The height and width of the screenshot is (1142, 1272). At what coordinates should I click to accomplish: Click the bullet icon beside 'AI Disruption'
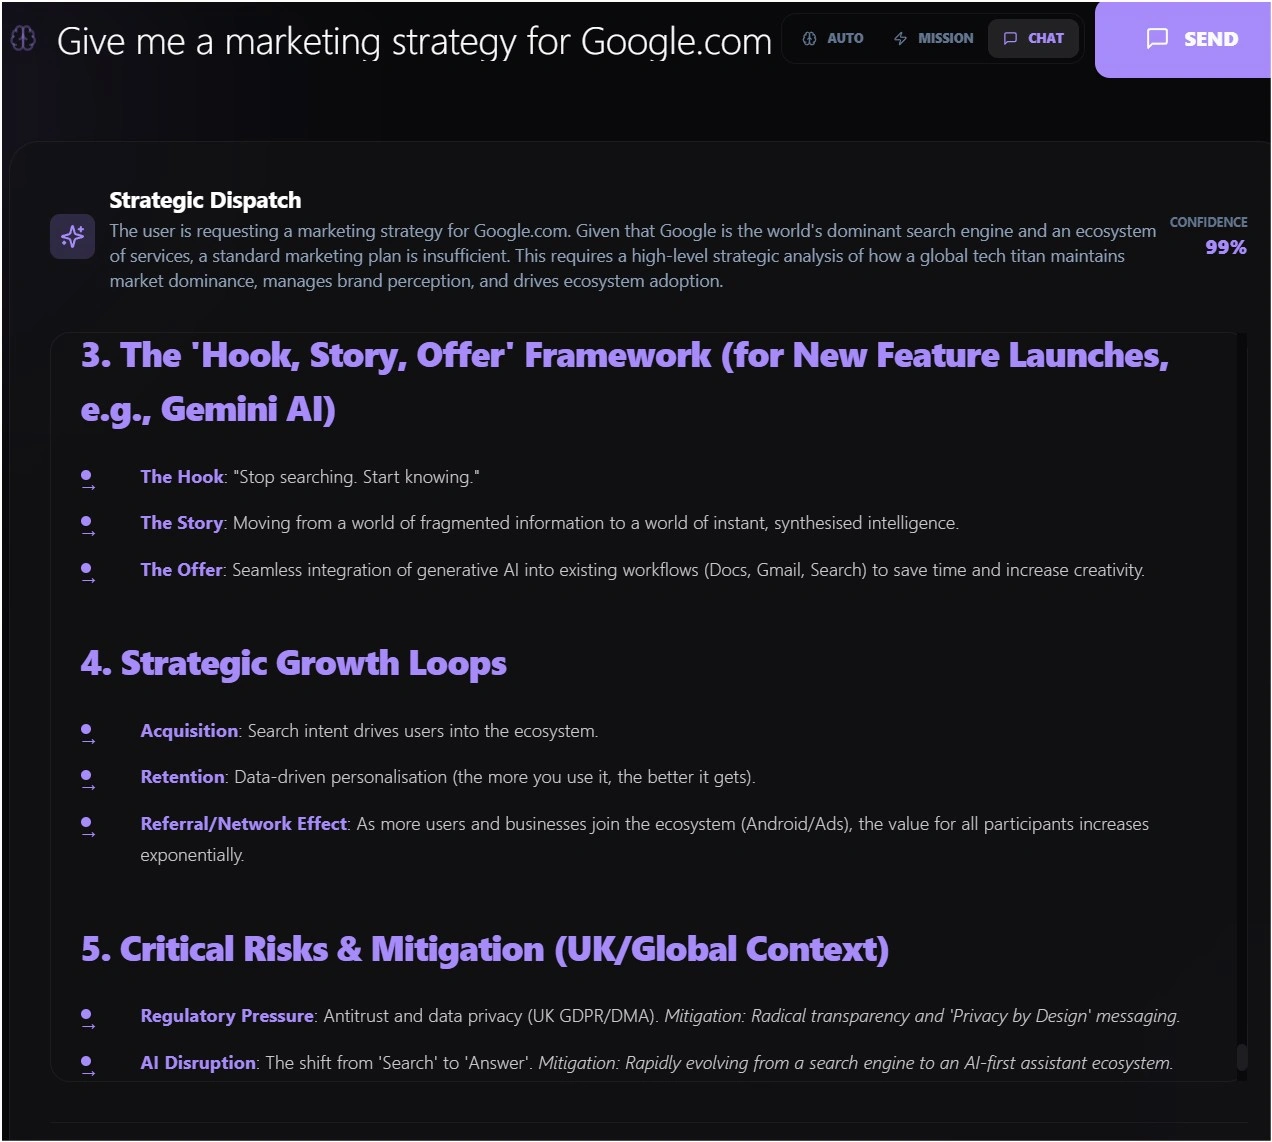88,1066
